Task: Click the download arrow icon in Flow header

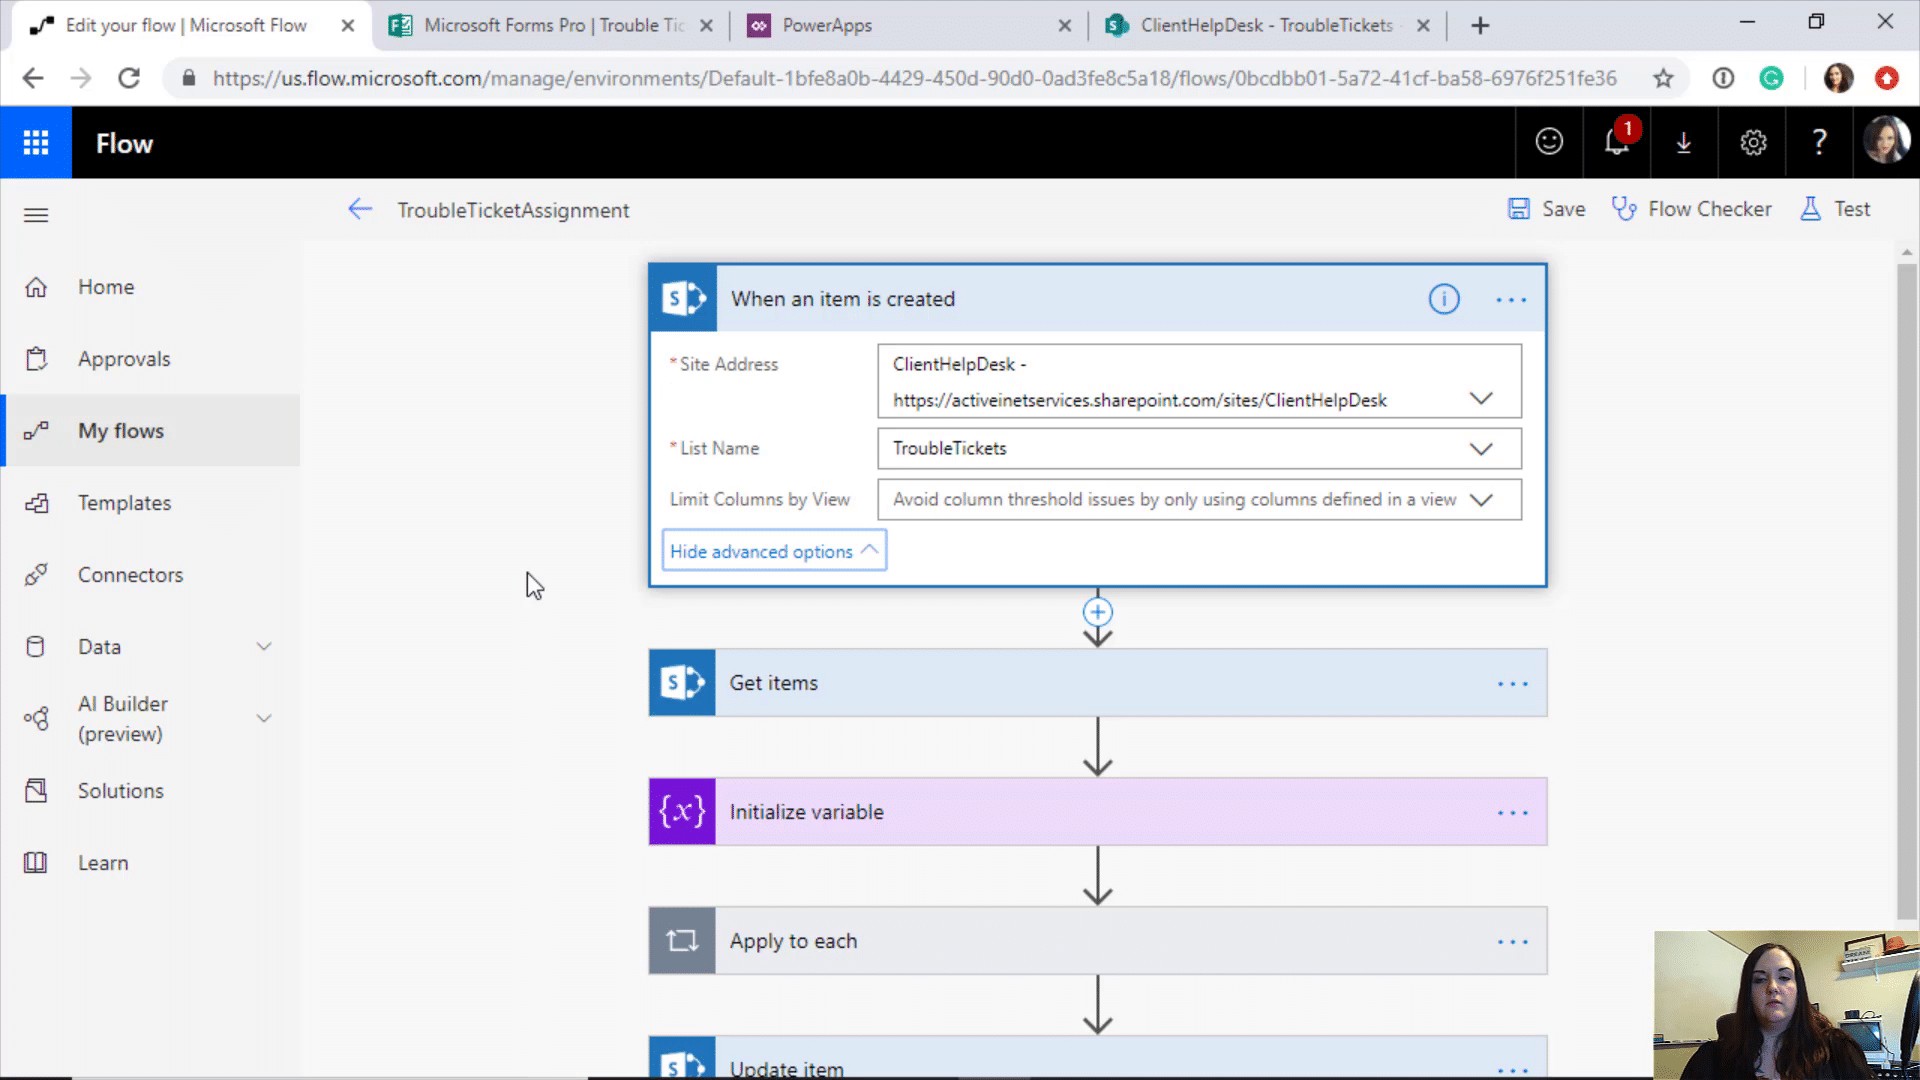Action: (x=1684, y=143)
